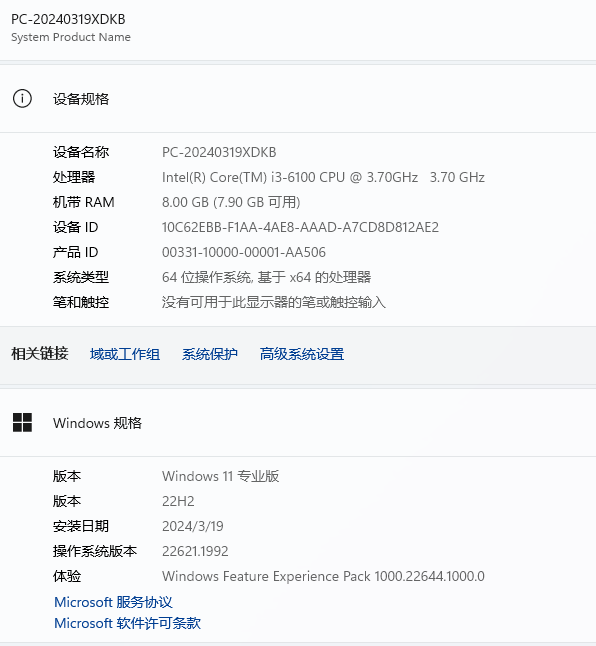
Task: Open Microsoft 服务协议 link
Action: point(113,602)
